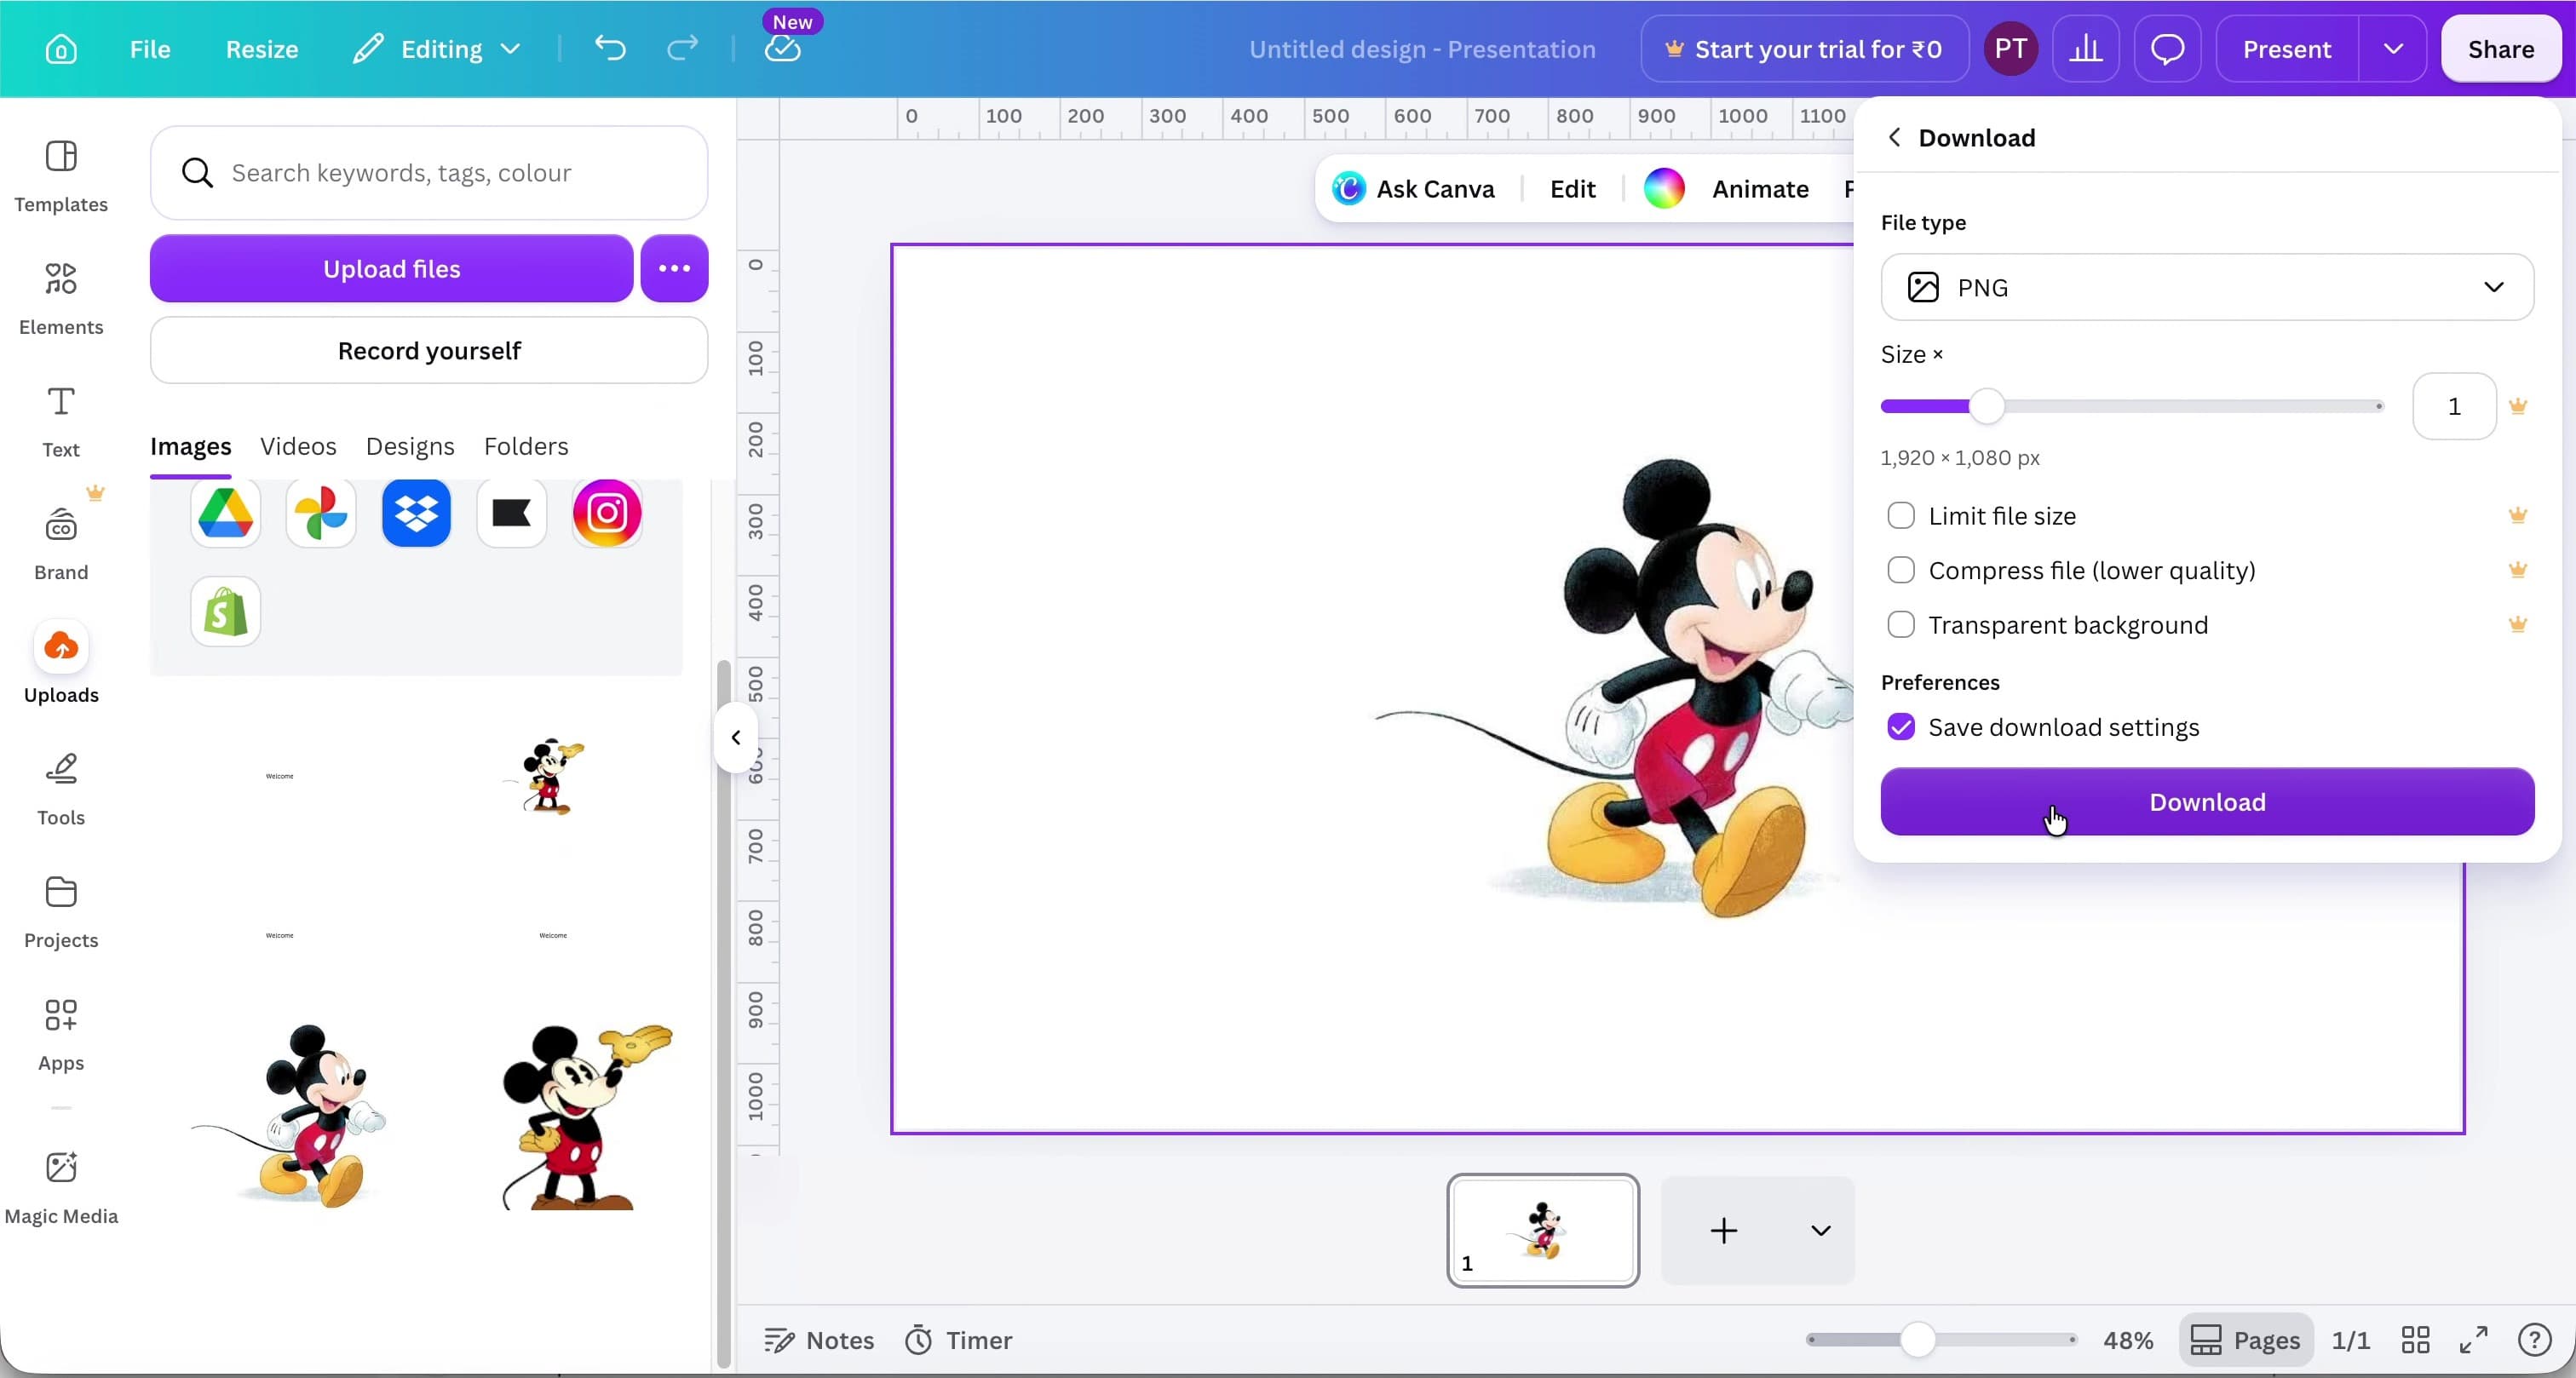Open the Brand sidebar panel
This screenshot has height=1378, width=2576.
point(61,544)
